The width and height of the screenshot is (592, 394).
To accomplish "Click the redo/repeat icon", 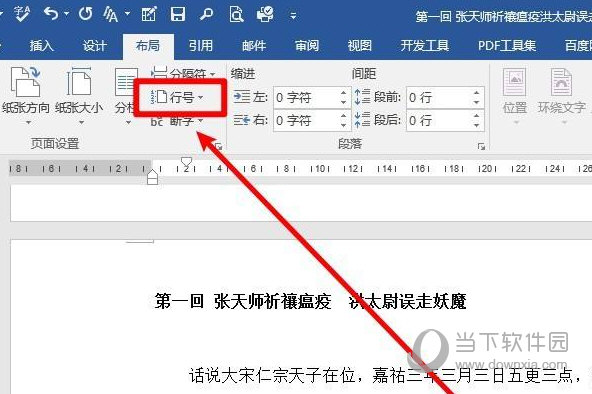I will click(x=86, y=14).
